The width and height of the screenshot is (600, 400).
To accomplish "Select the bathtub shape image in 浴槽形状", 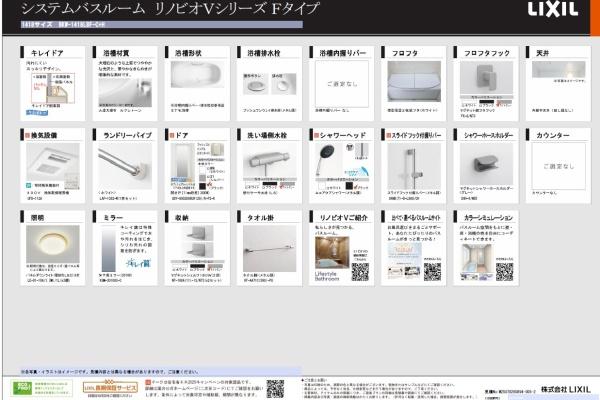I will pos(197,74).
